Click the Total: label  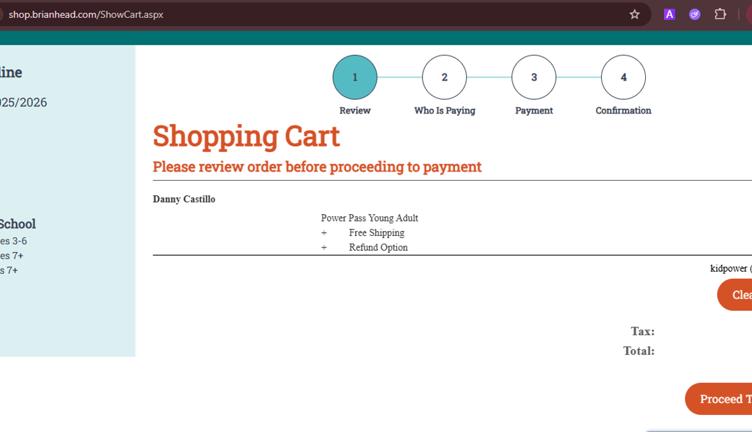pos(639,351)
